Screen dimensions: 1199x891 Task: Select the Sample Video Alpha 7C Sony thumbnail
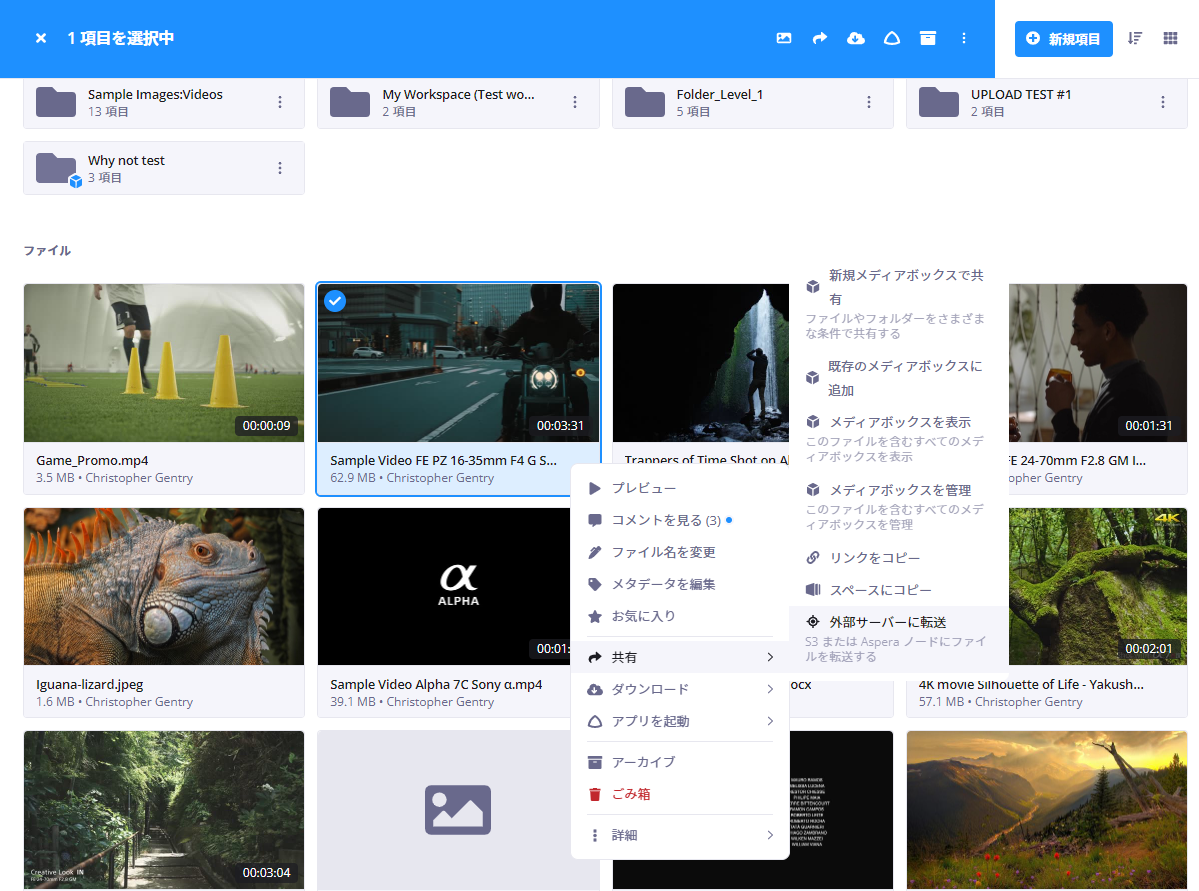click(444, 587)
